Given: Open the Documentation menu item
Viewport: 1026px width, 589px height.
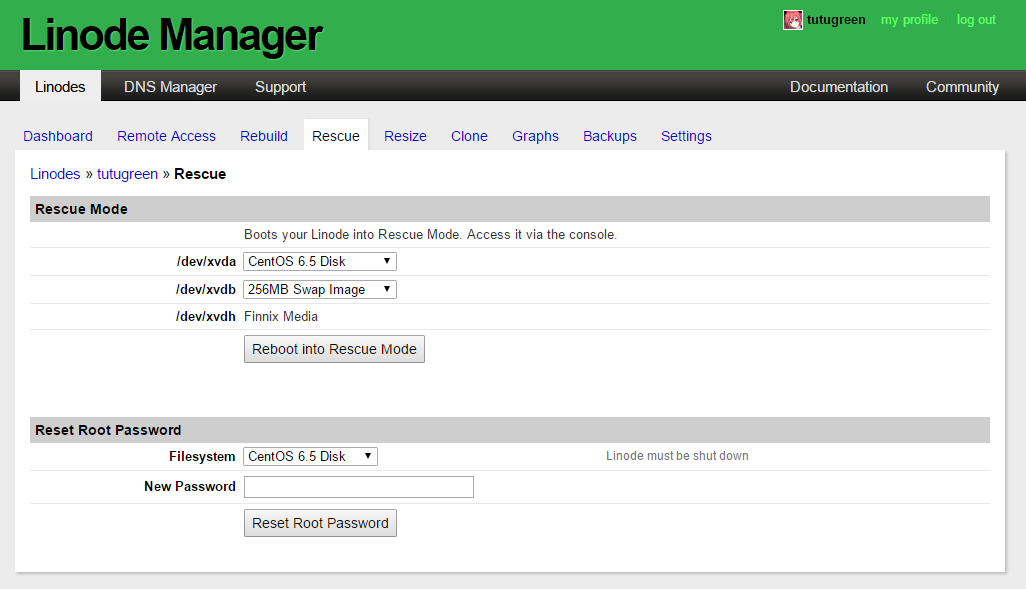Looking at the screenshot, I should click(839, 86).
